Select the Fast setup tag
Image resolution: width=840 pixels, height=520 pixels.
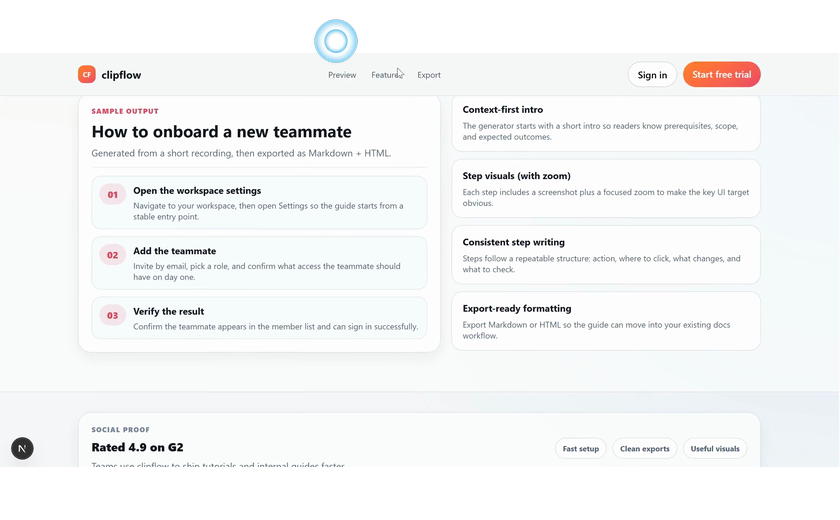581,448
